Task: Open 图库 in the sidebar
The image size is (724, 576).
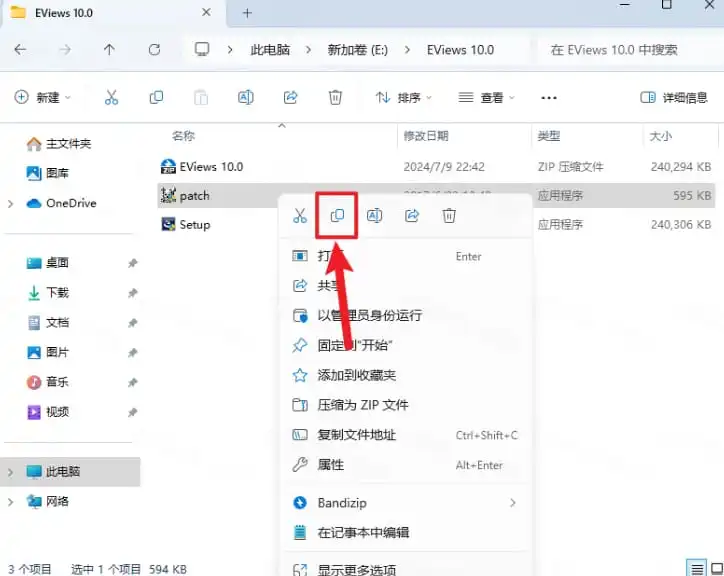Action: (48, 173)
